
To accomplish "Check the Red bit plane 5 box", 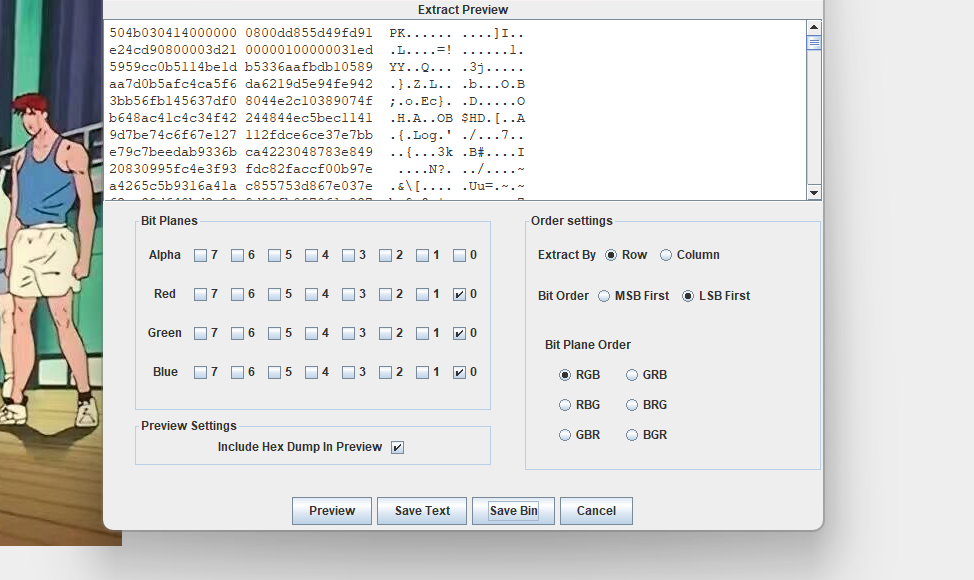I will (274, 294).
